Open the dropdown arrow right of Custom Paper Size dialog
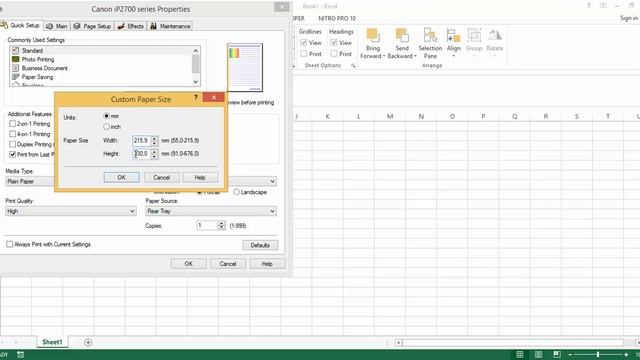 coord(272,181)
